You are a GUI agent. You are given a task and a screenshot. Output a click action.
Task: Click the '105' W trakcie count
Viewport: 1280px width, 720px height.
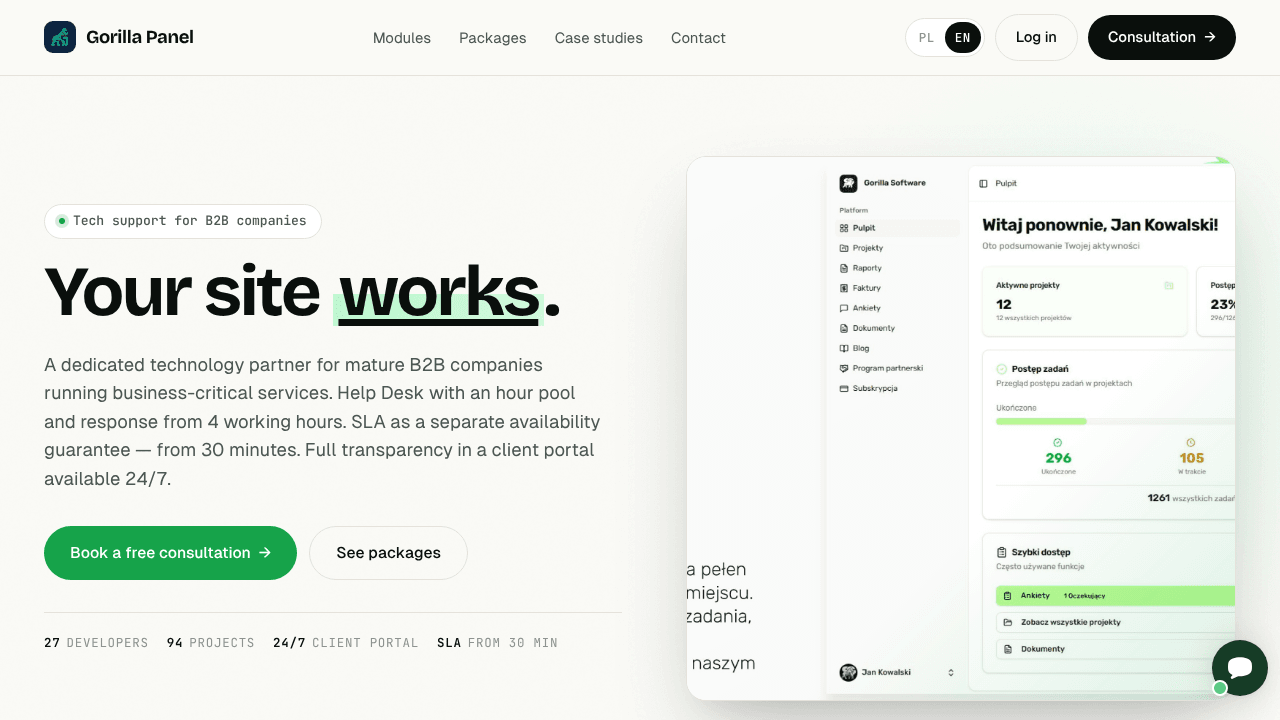click(x=1191, y=458)
